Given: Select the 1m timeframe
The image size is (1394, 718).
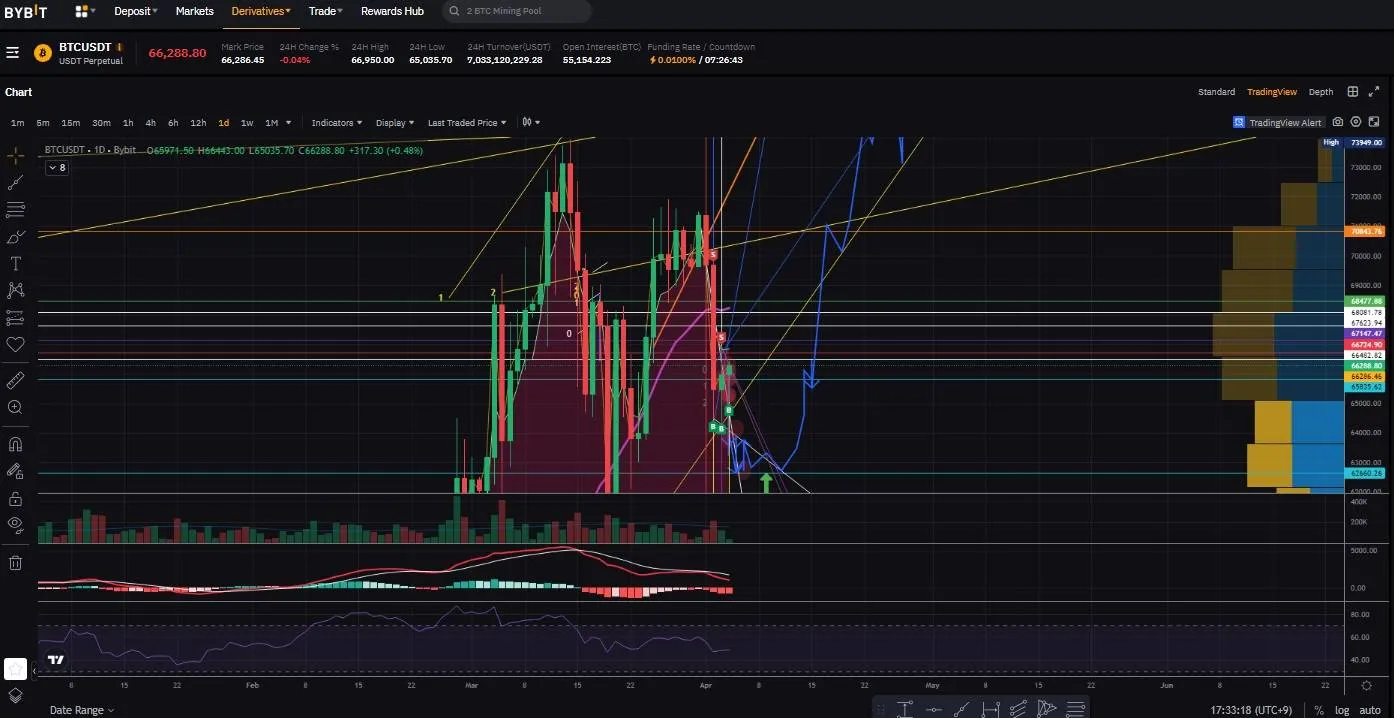Looking at the screenshot, I should tap(17, 123).
